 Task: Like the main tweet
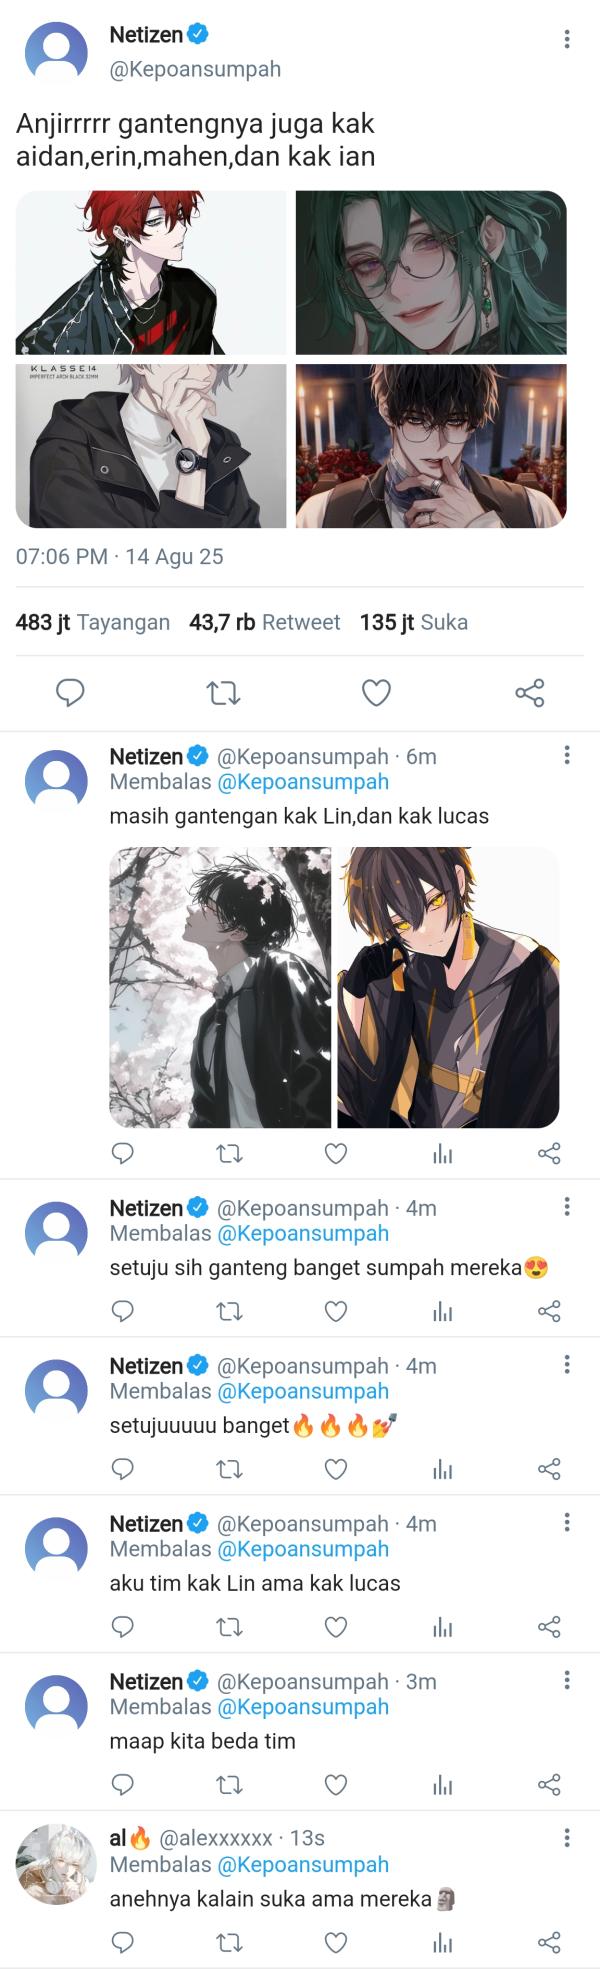(x=375, y=692)
